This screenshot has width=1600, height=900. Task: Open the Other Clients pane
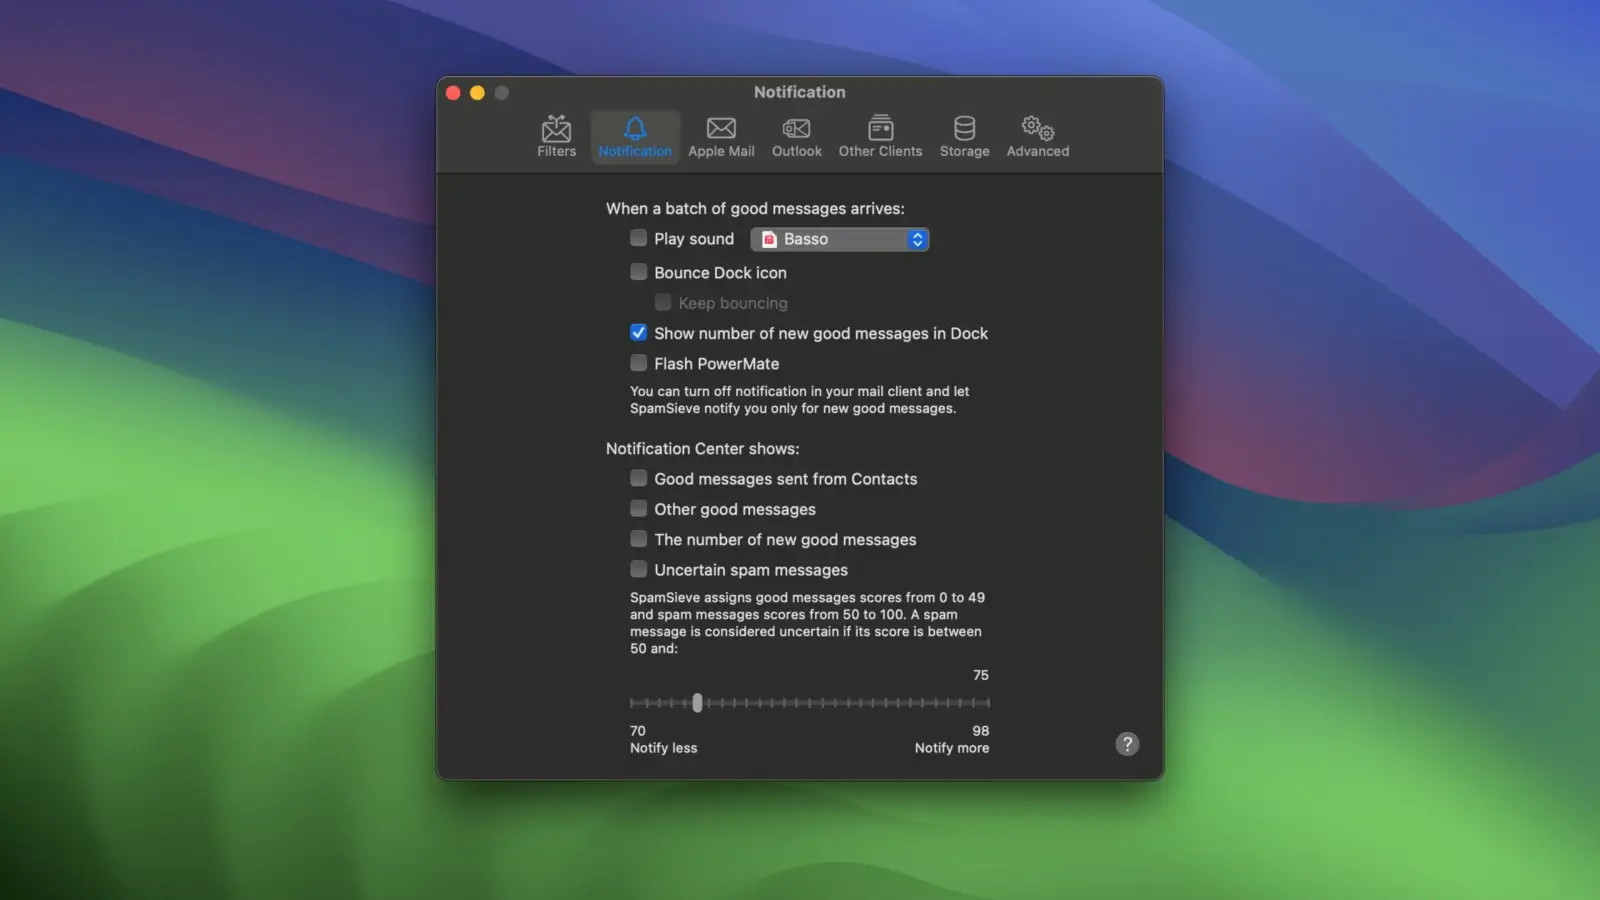click(880, 136)
